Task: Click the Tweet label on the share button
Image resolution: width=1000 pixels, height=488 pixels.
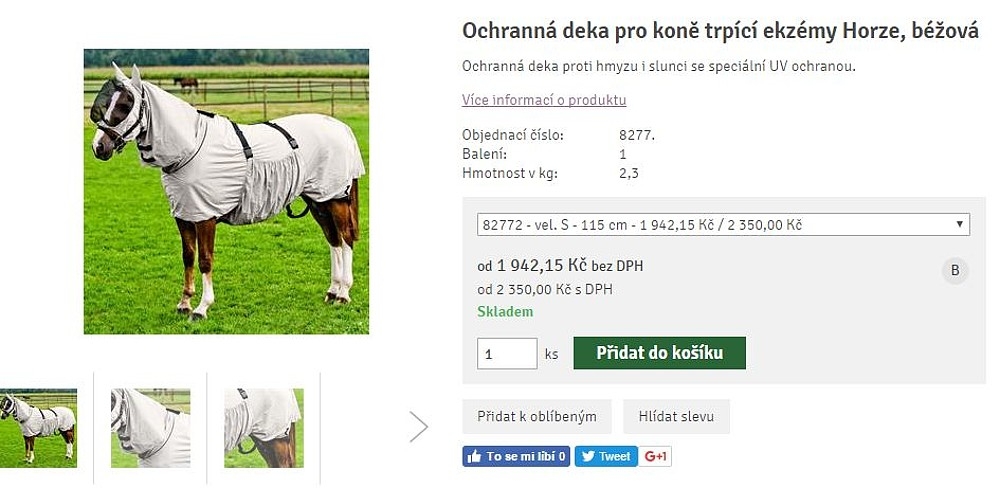Action: pyautogui.click(x=614, y=456)
